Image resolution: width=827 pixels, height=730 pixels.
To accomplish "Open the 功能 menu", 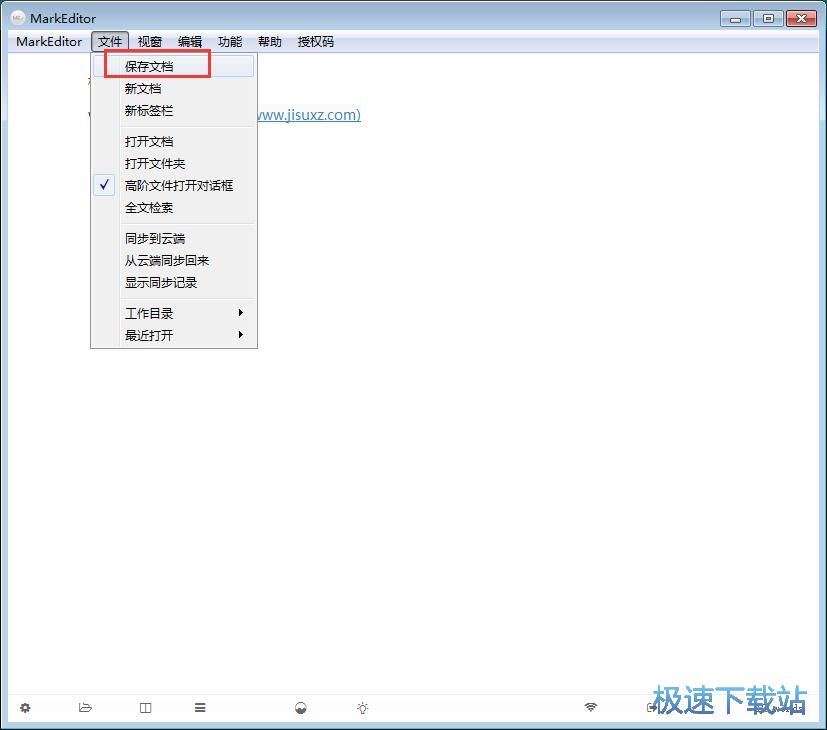I will click(x=230, y=42).
